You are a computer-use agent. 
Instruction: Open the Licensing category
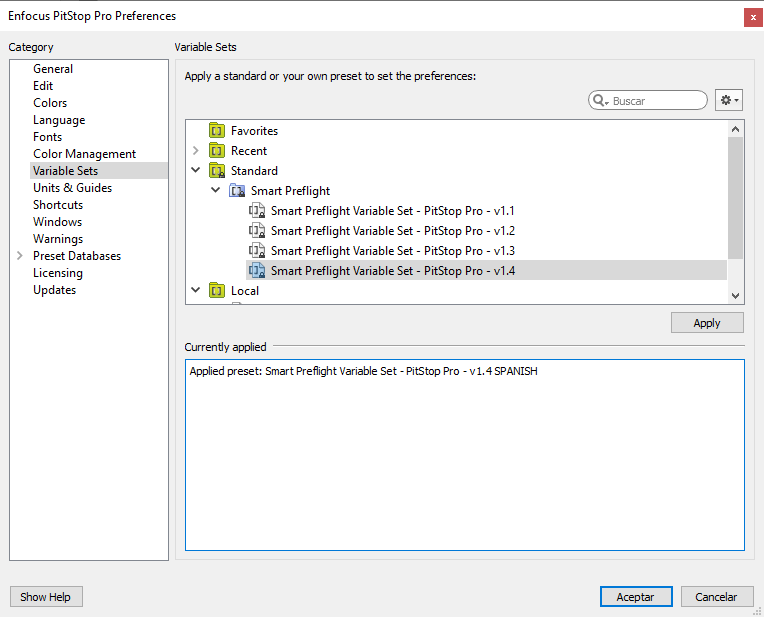click(x=58, y=273)
